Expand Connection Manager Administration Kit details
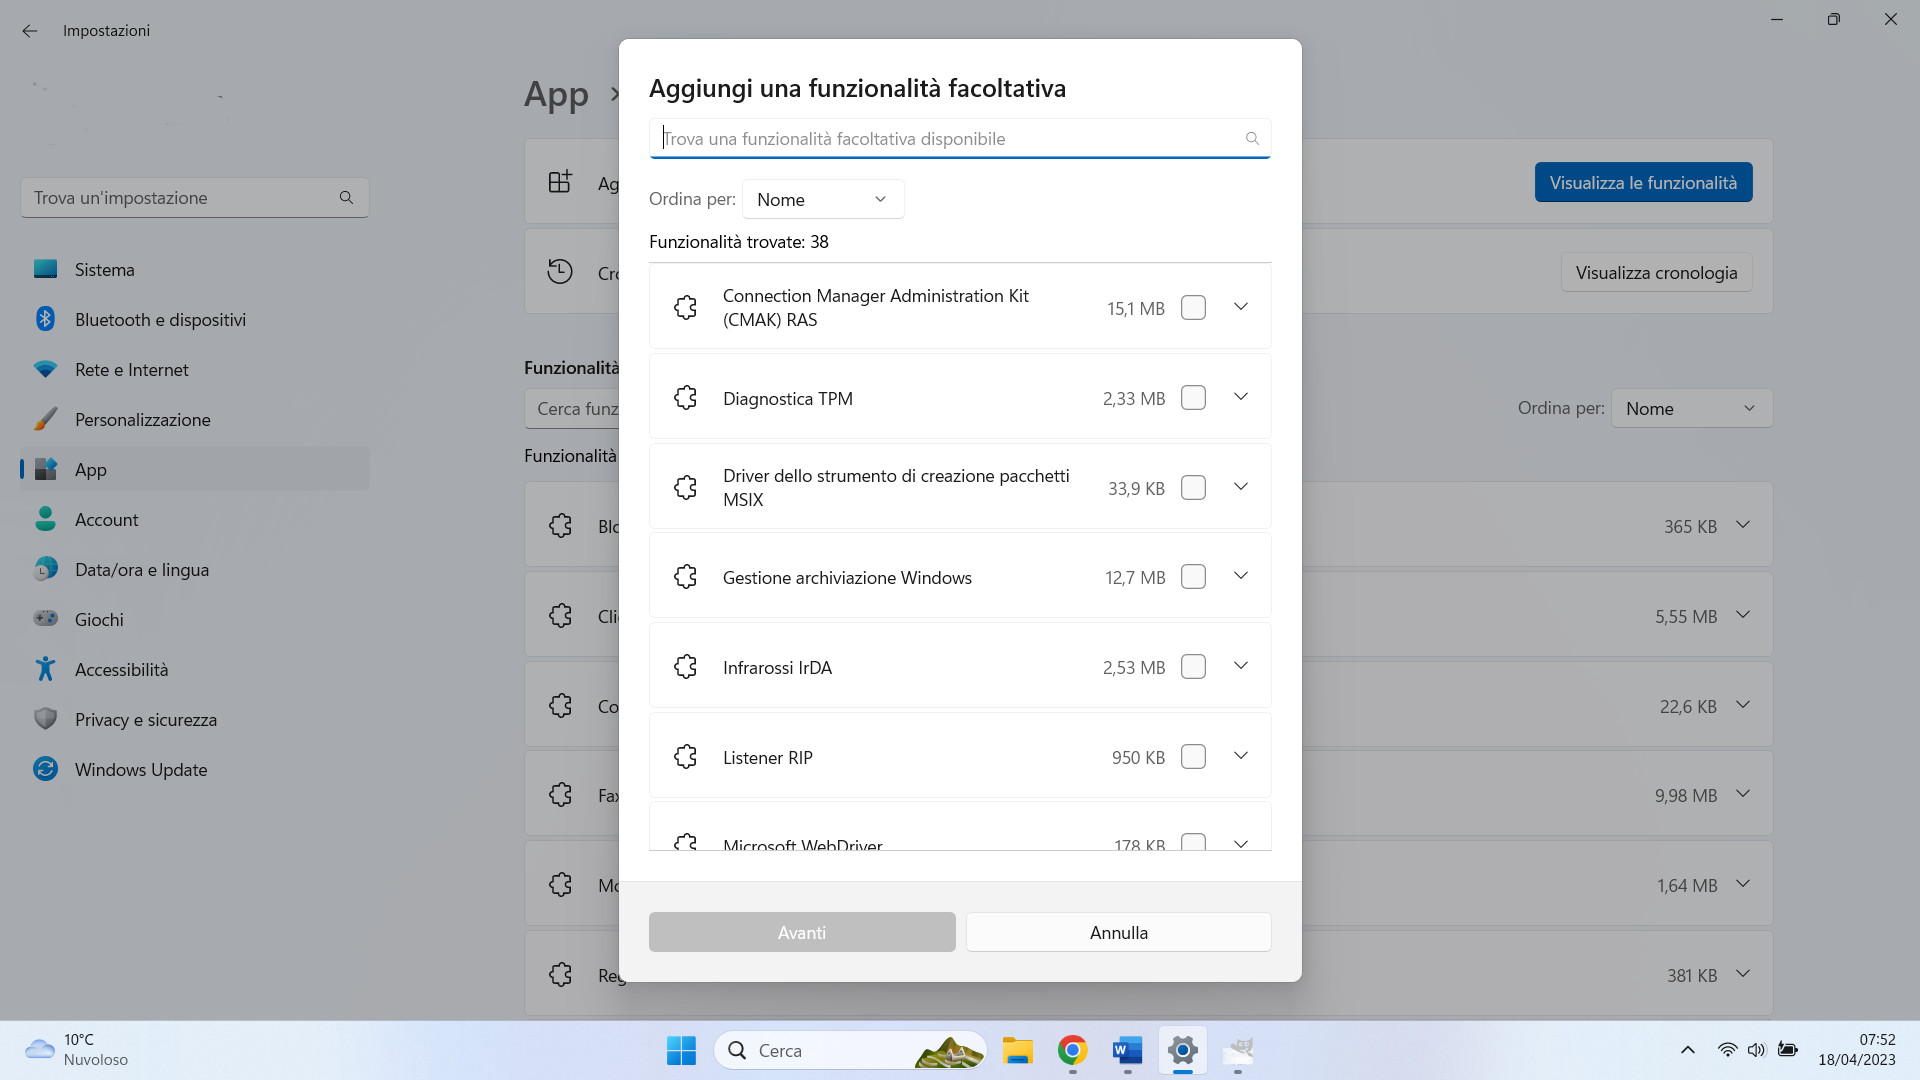The width and height of the screenshot is (1920, 1080). (x=1240, y=307)
